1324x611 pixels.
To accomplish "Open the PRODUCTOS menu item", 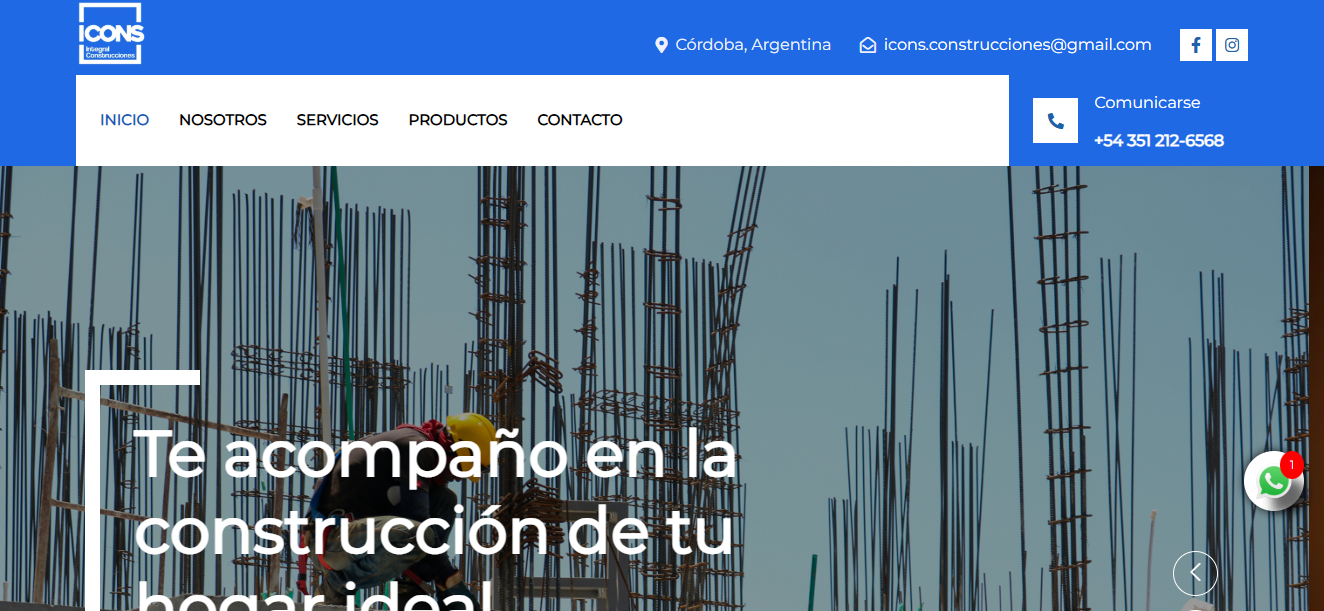I will (458, 120).
